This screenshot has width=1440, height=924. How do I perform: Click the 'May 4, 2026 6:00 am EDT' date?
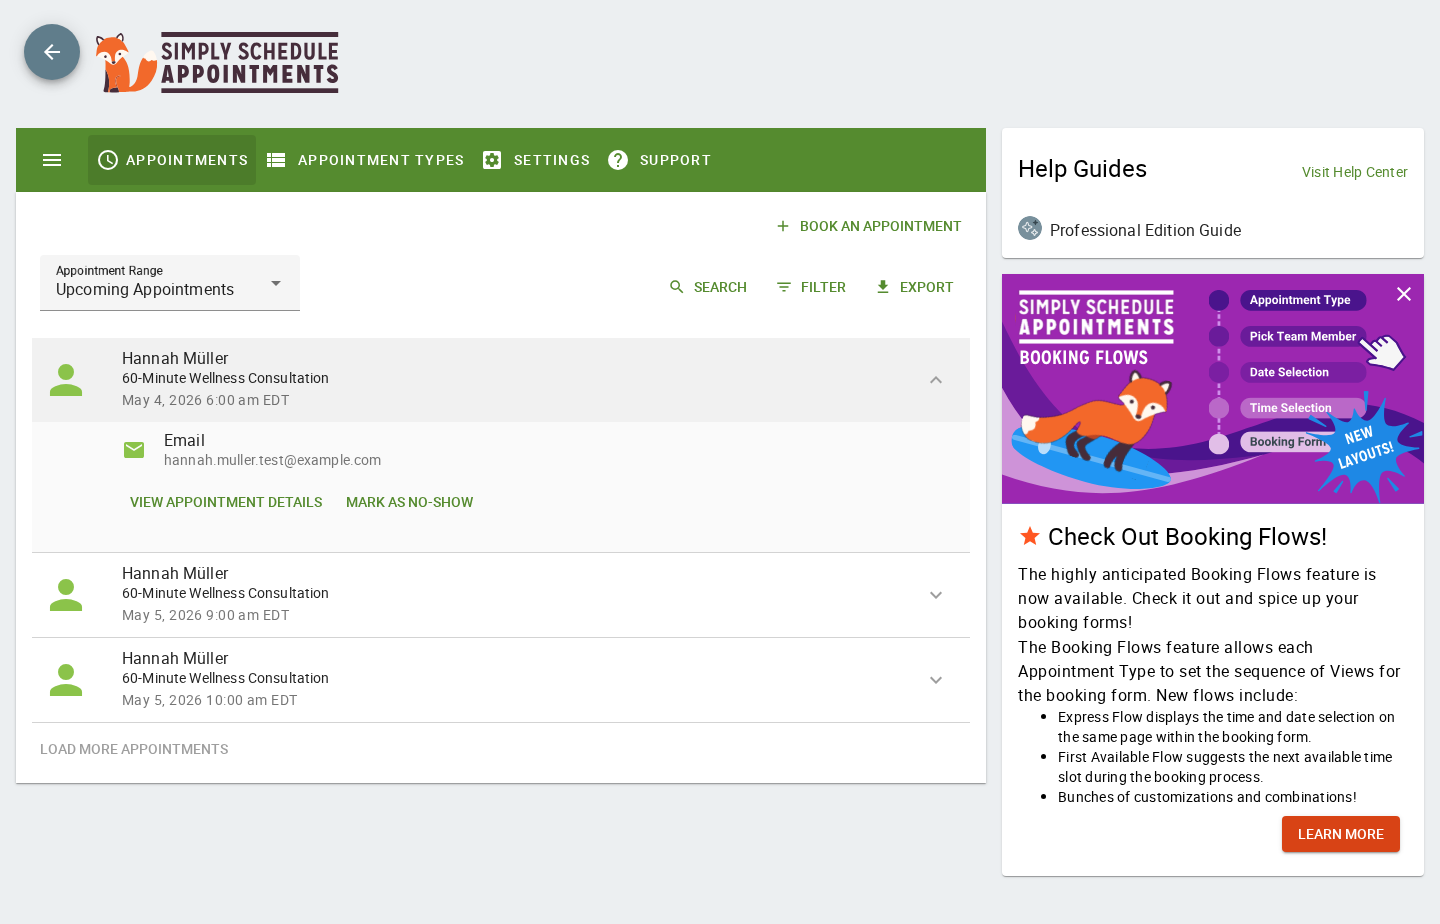click(x=206, y=400)
